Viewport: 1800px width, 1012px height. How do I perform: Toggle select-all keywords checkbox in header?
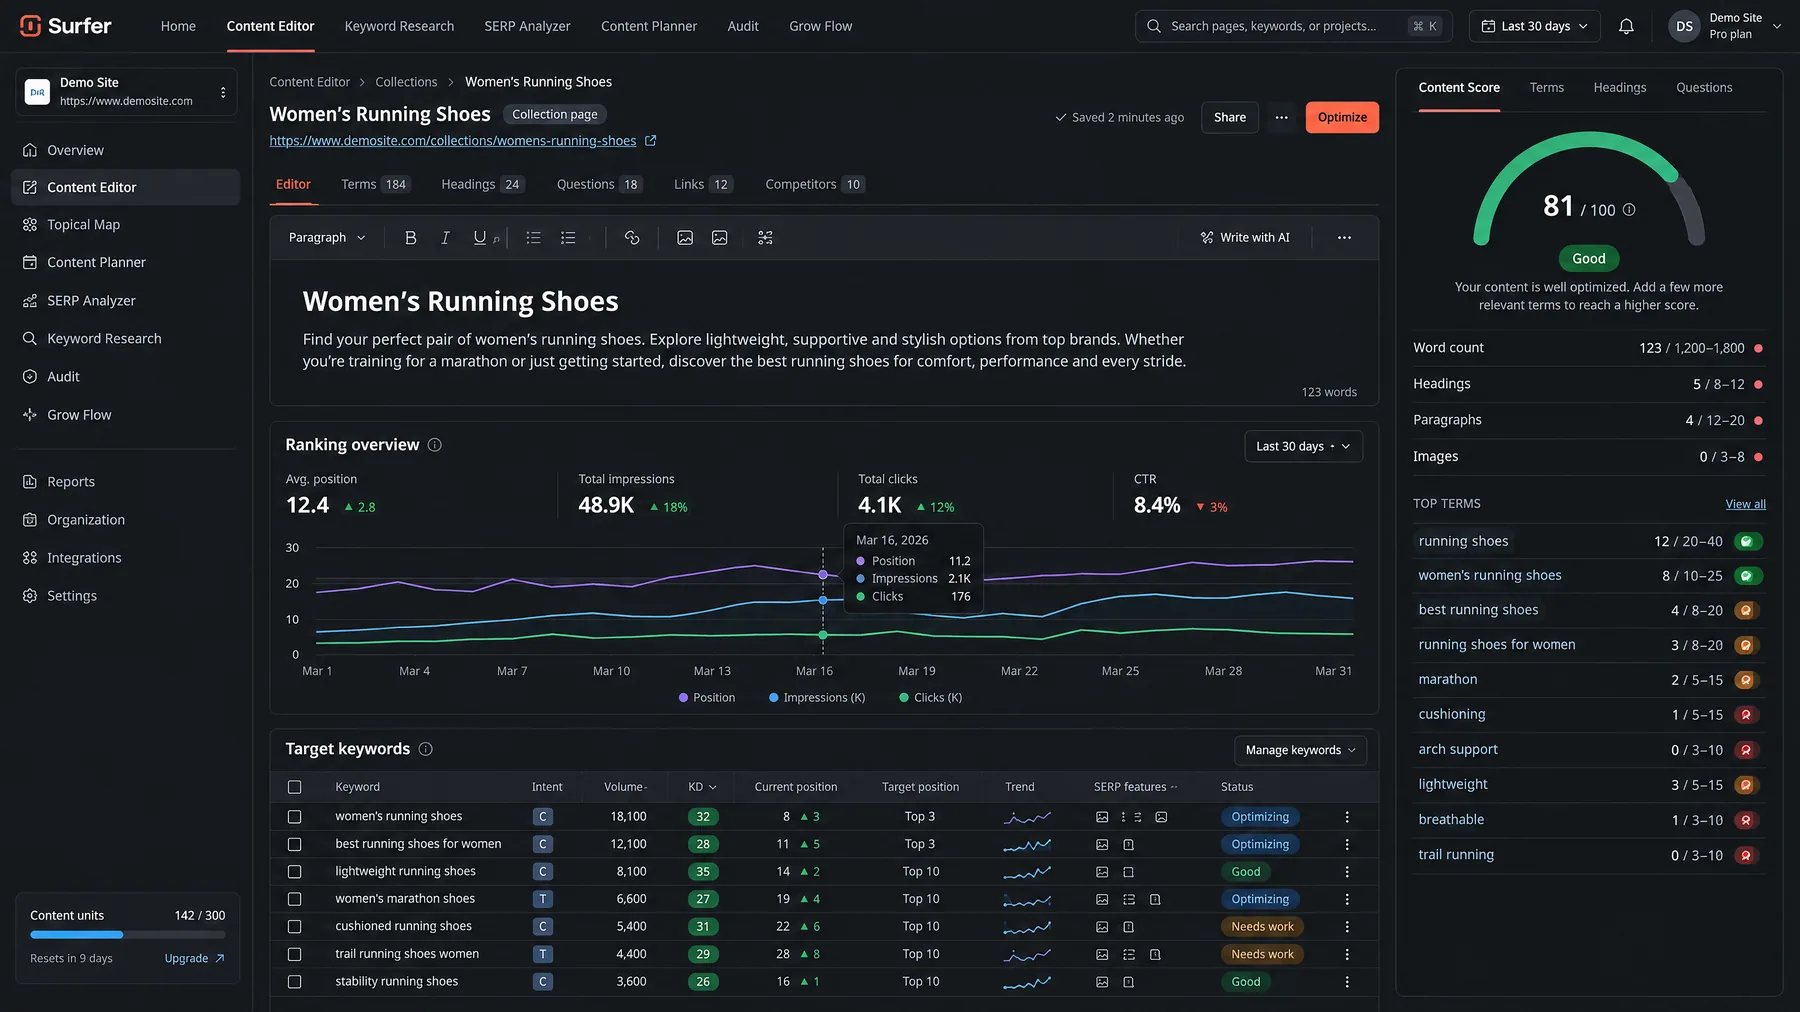[294, 787]
